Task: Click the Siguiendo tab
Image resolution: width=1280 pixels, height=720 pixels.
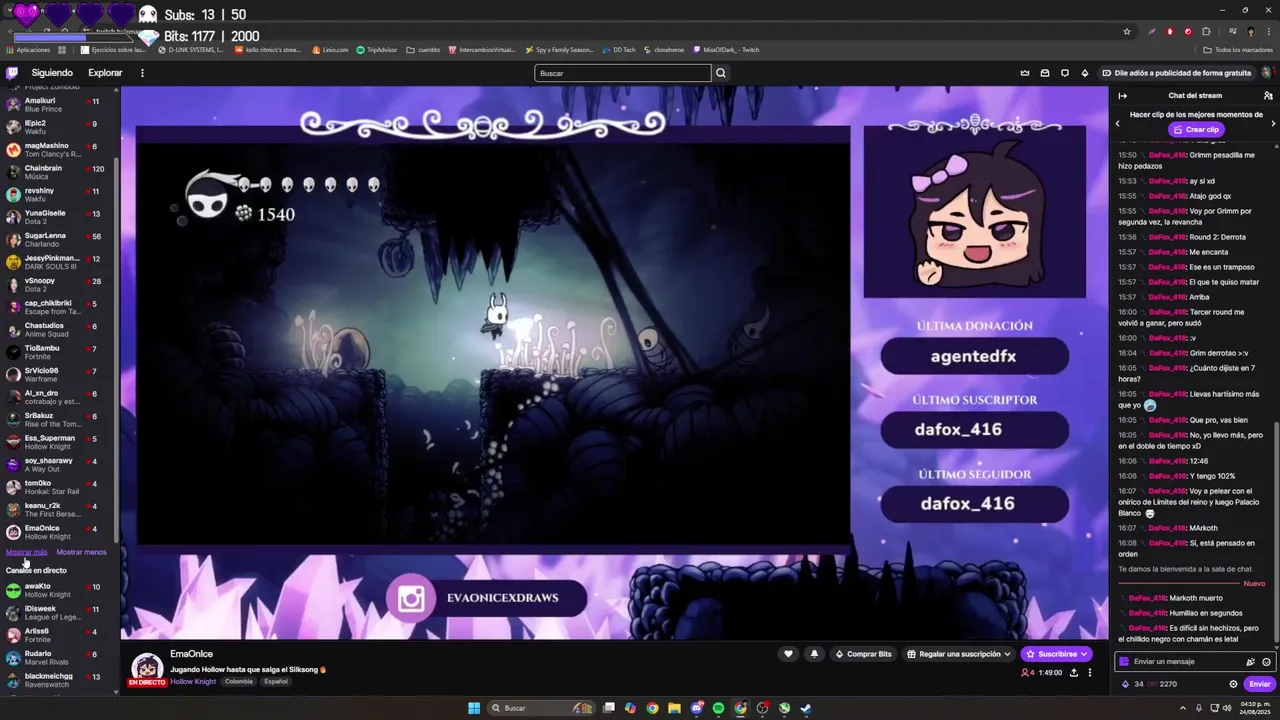Action: click(x=52, y=73)
